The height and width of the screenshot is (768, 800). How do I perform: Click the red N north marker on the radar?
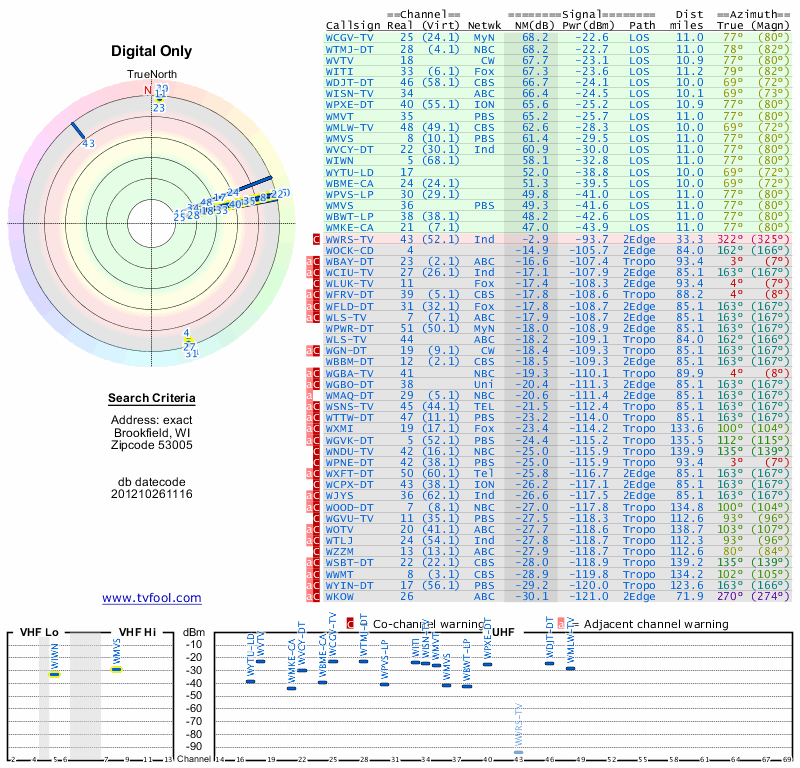tap(148, 91)
